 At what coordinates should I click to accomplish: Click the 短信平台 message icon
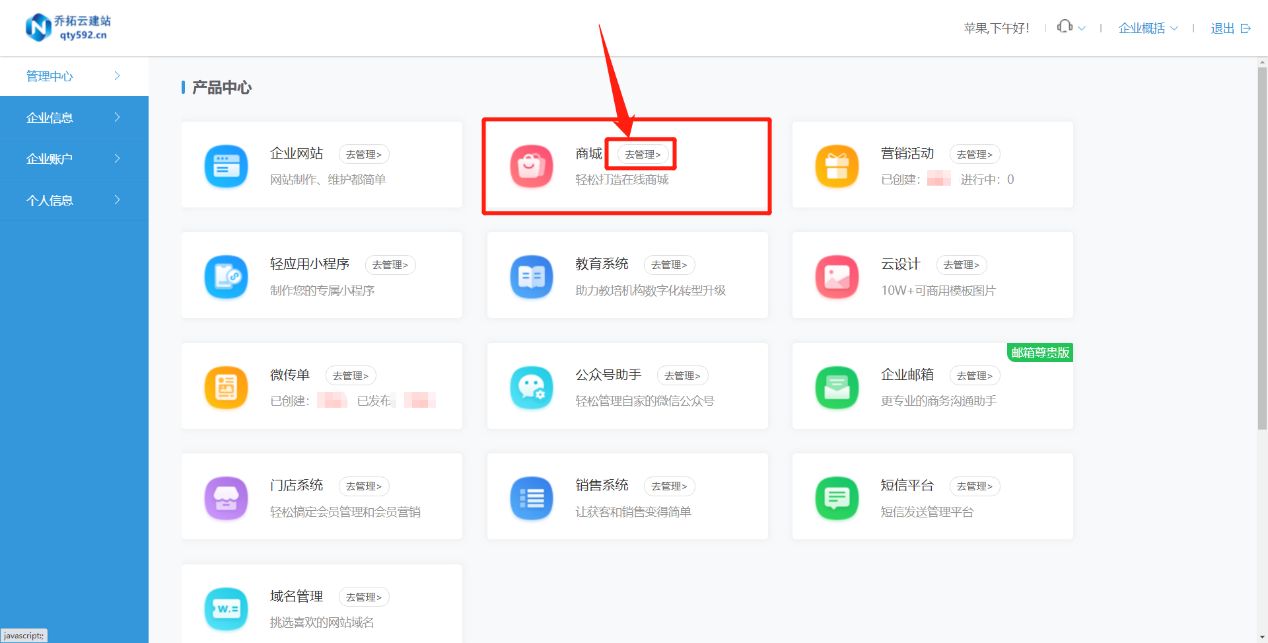(836, 496)
